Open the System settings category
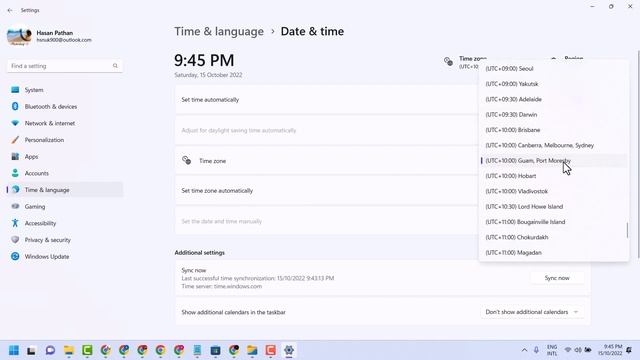This screenshot has height=360, width=640. point(65,90)
